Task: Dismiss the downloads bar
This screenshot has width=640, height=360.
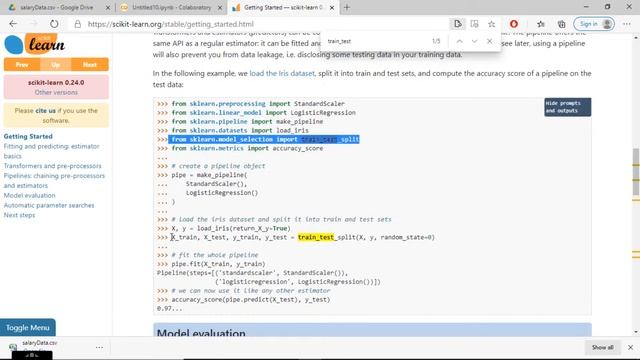Action: (631, 347)
